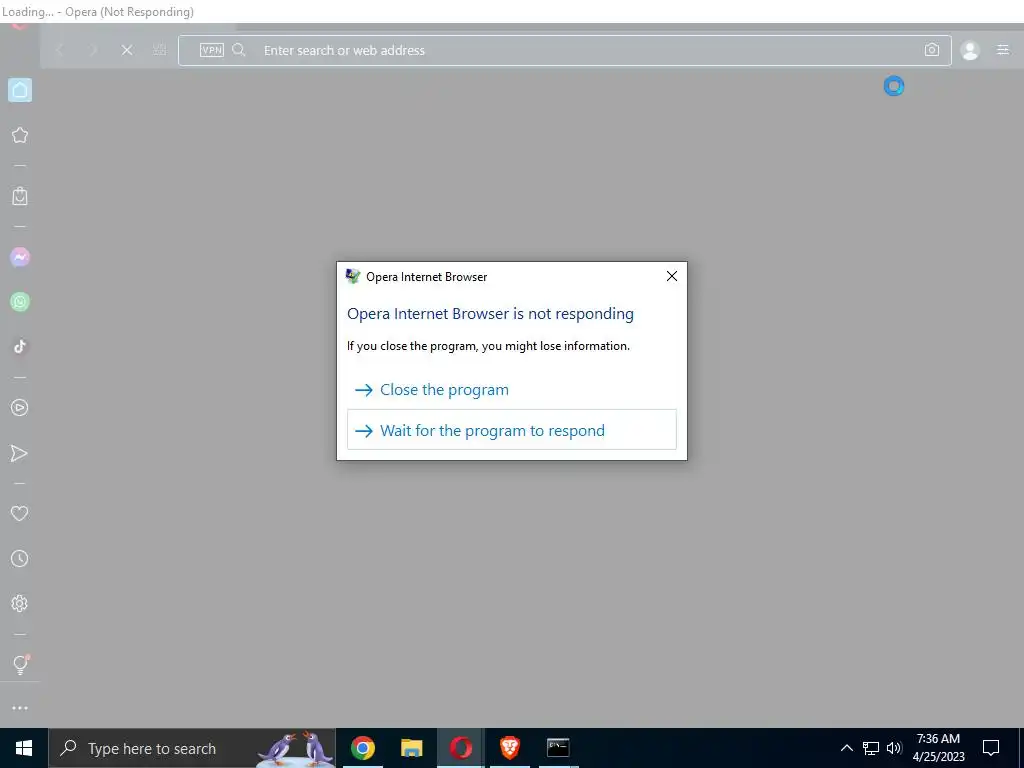Click the search magnifier in address bar

(239, 50)
